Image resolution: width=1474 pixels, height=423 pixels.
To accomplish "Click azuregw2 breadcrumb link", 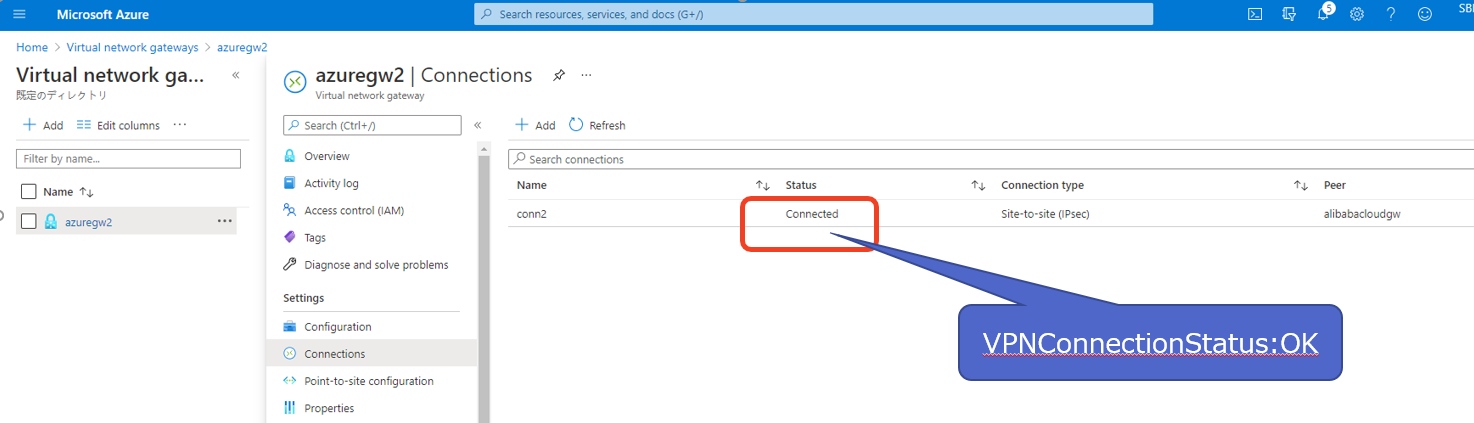I will coord(242,47).
